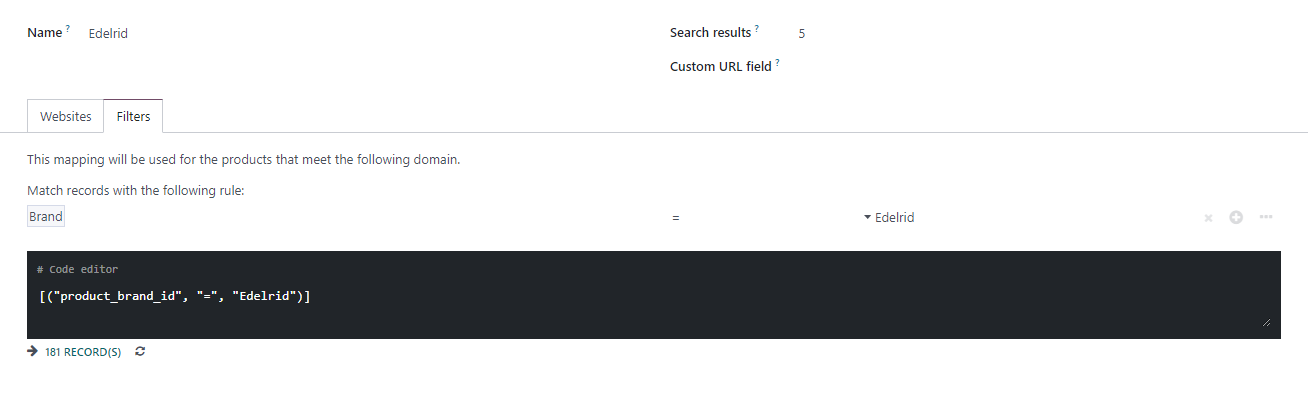
Task: Select the Filters tab
Action: click(x=133, y=116)
